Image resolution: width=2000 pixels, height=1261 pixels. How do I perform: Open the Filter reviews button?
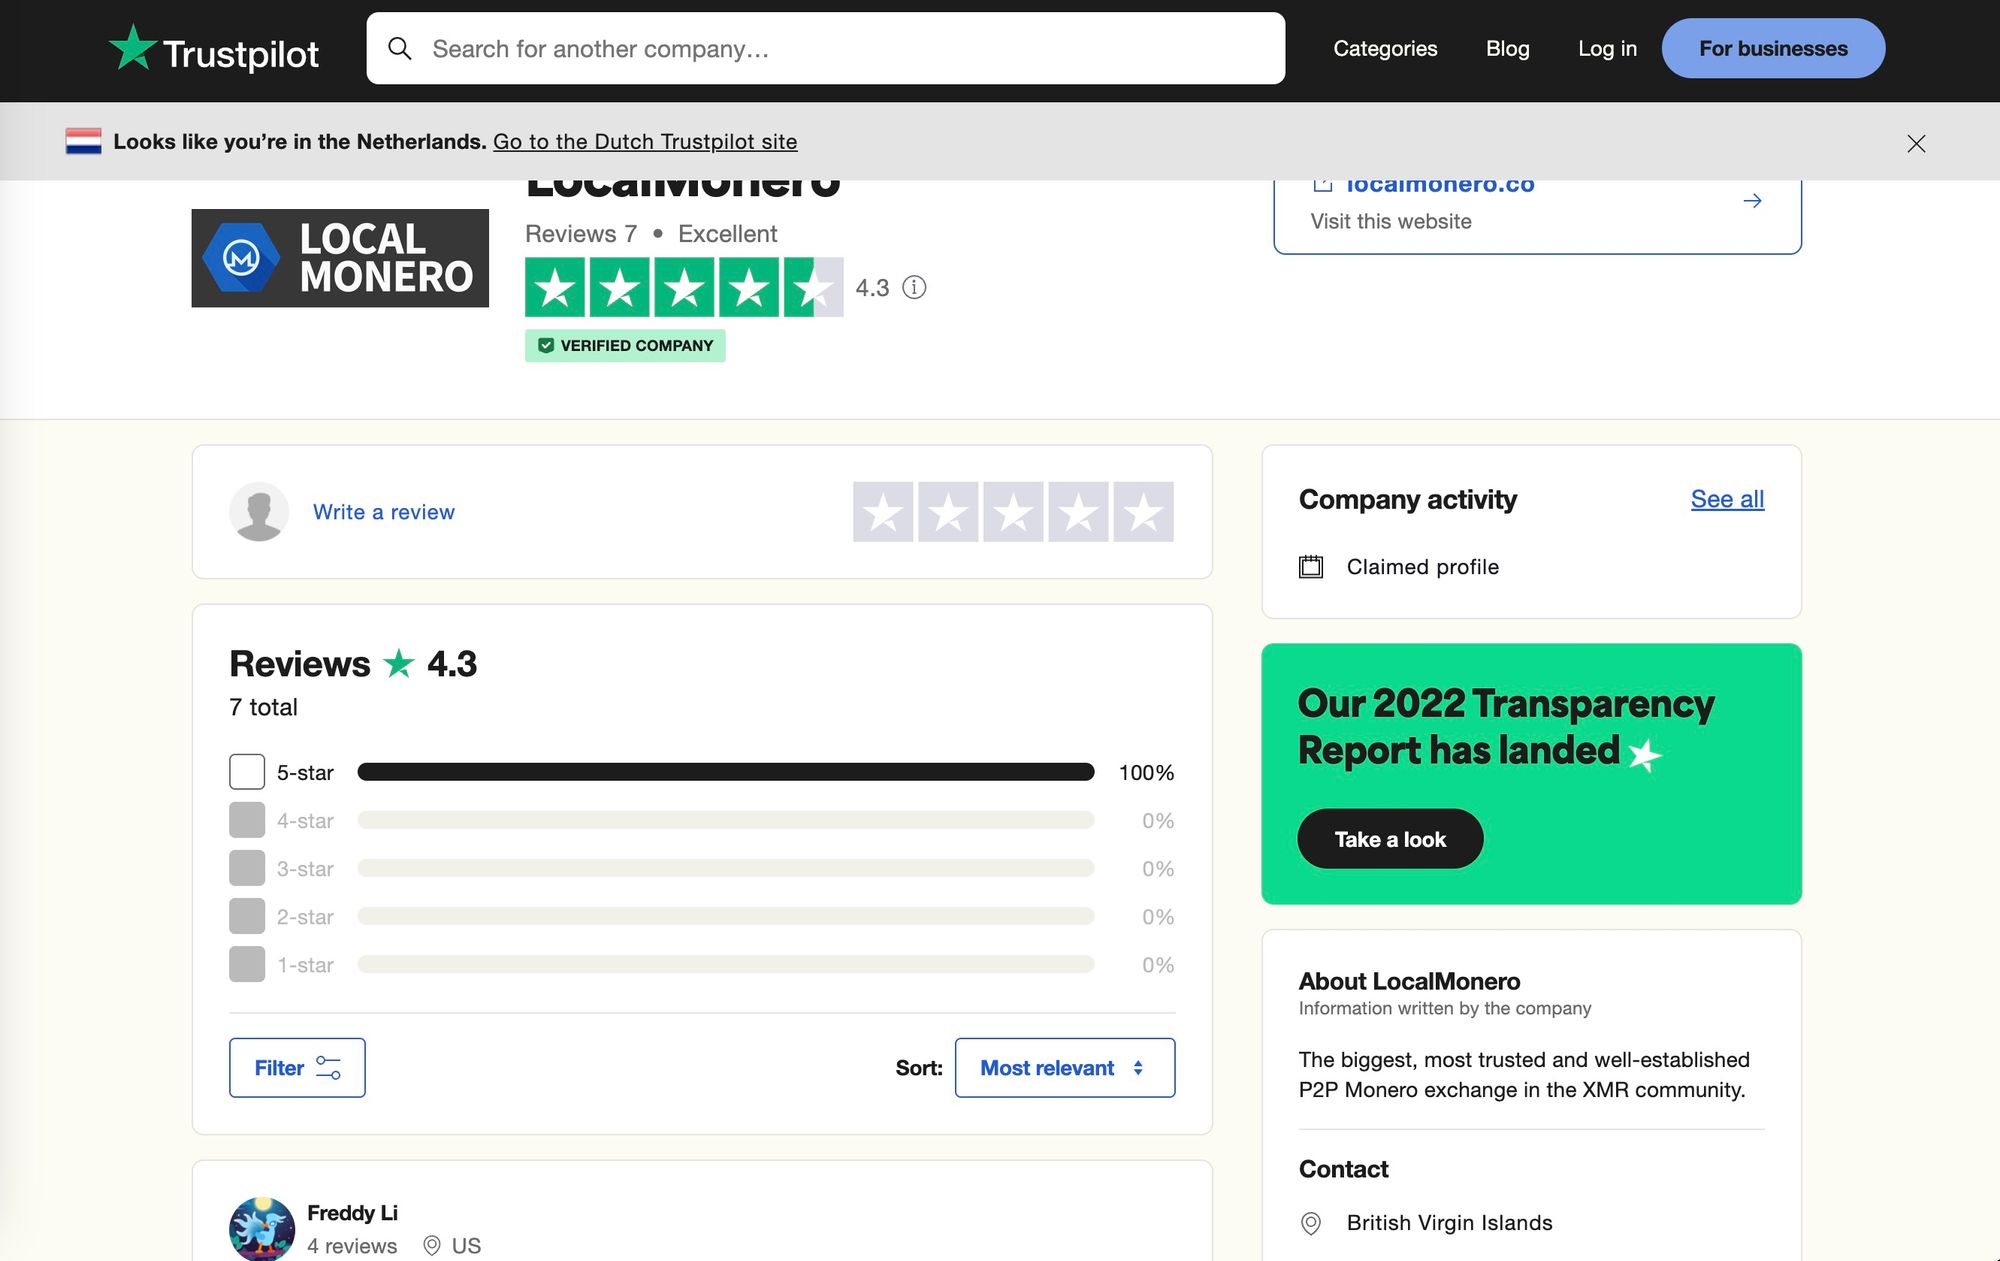coord(297,1068)
